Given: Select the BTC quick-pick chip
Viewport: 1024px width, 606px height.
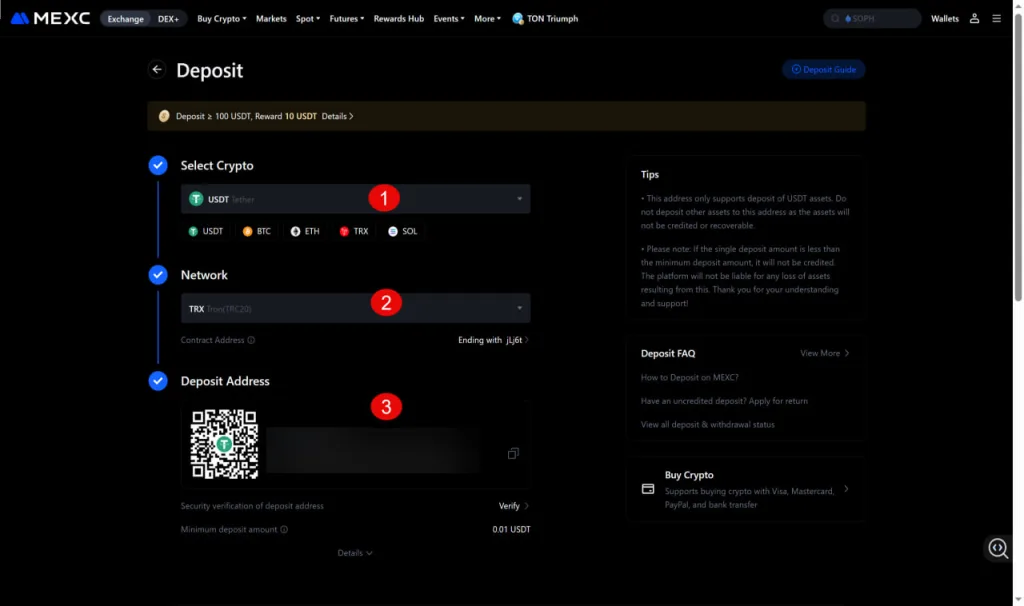Looking at the screenshot, I should [x=257, y=231].
